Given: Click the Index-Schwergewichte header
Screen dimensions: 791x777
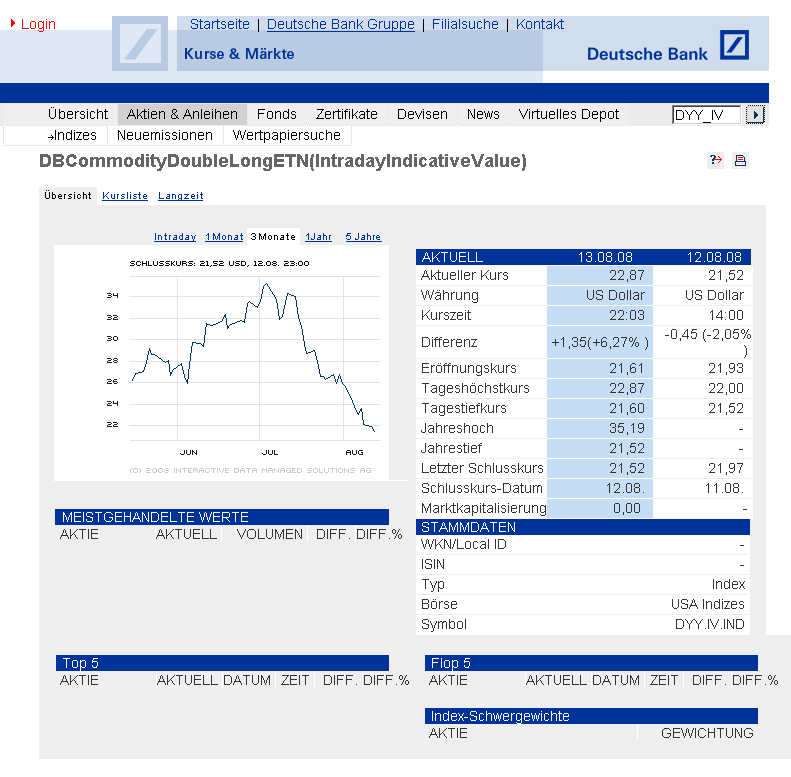Looking at the screenshot, I should [591, 716].
